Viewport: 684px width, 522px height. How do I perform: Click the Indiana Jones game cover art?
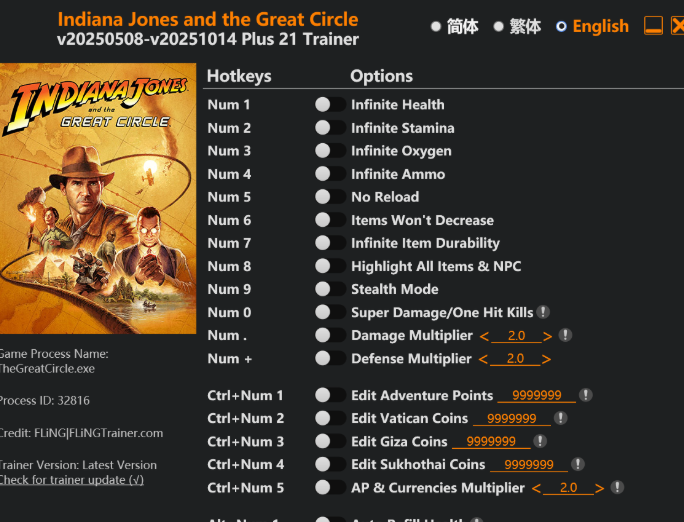coord(98,198)
